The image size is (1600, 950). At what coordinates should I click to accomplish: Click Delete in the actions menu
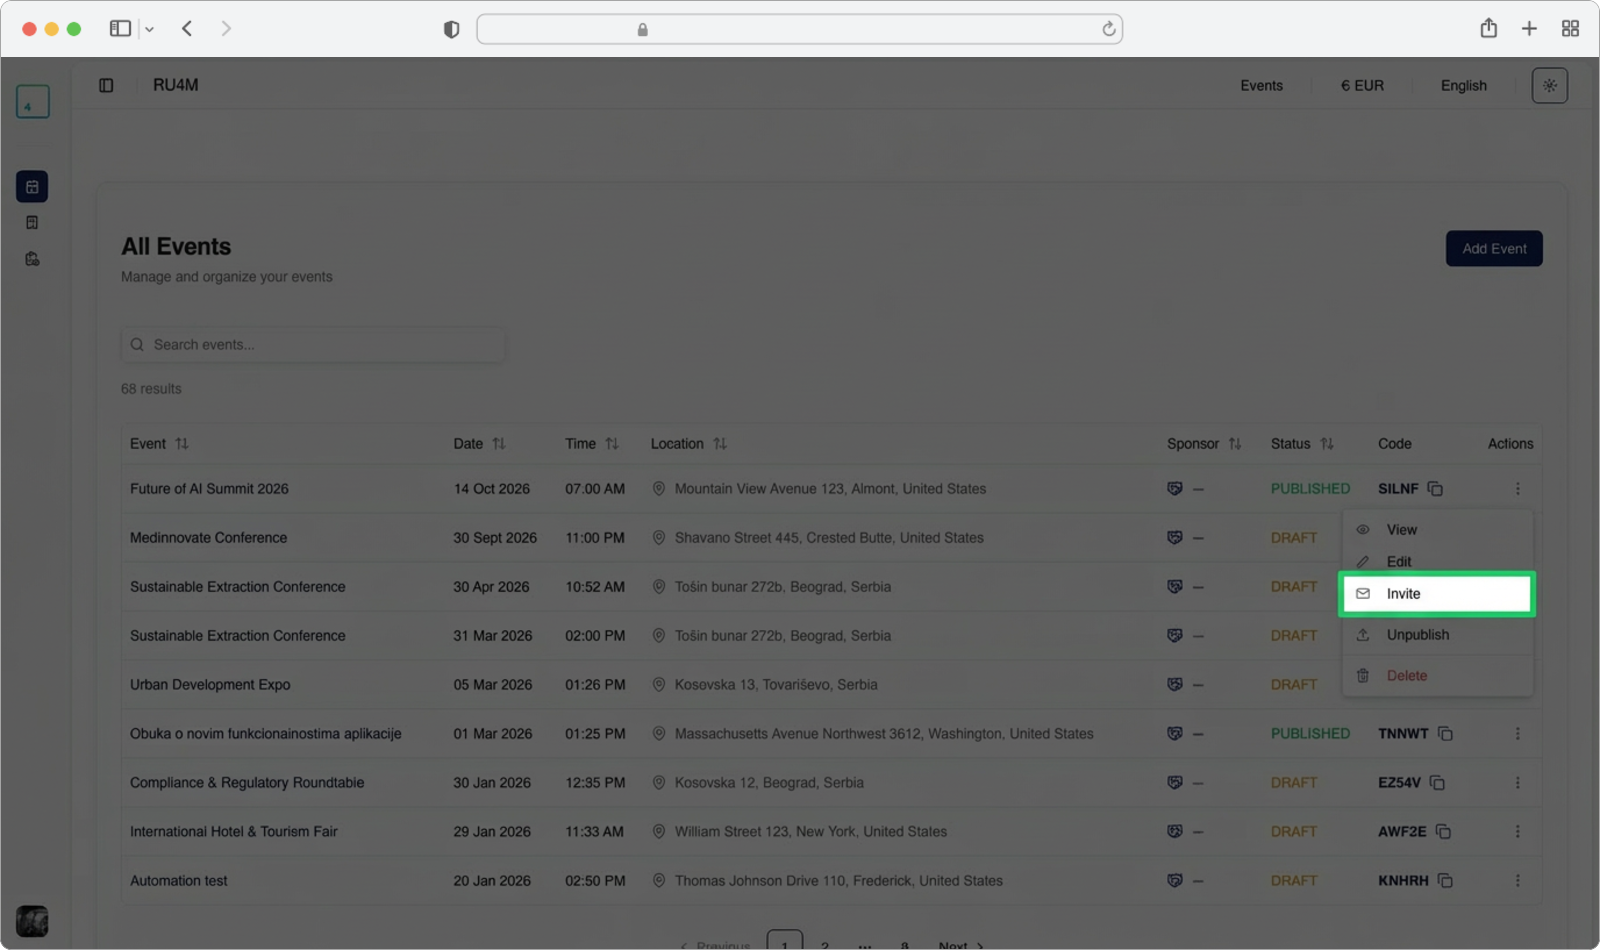click(x=1406, y=676)
